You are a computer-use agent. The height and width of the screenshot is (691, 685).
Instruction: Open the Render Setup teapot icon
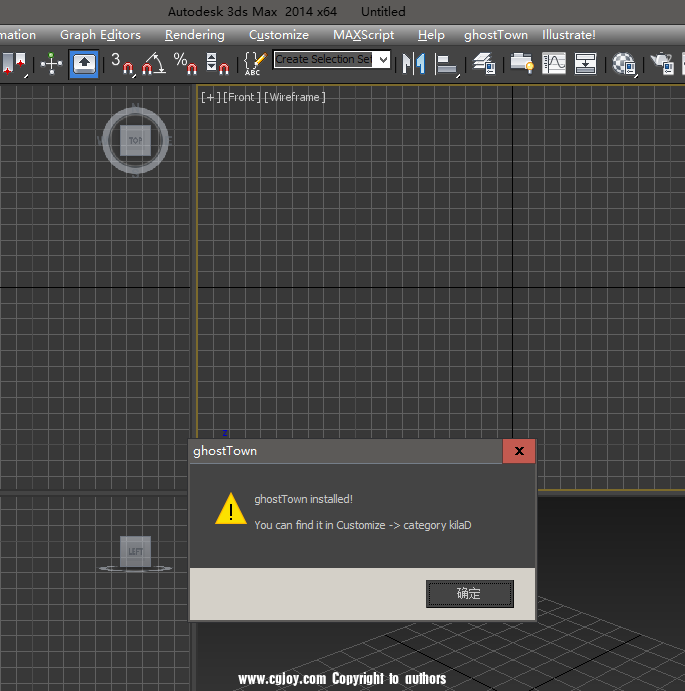662,64
